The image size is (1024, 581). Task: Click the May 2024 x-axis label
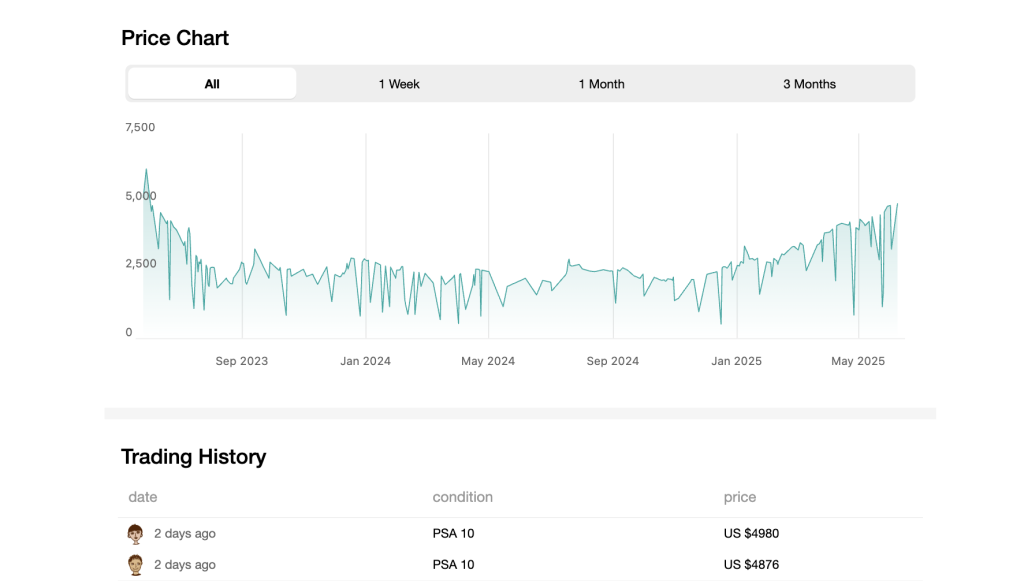[x=488, y=361]
